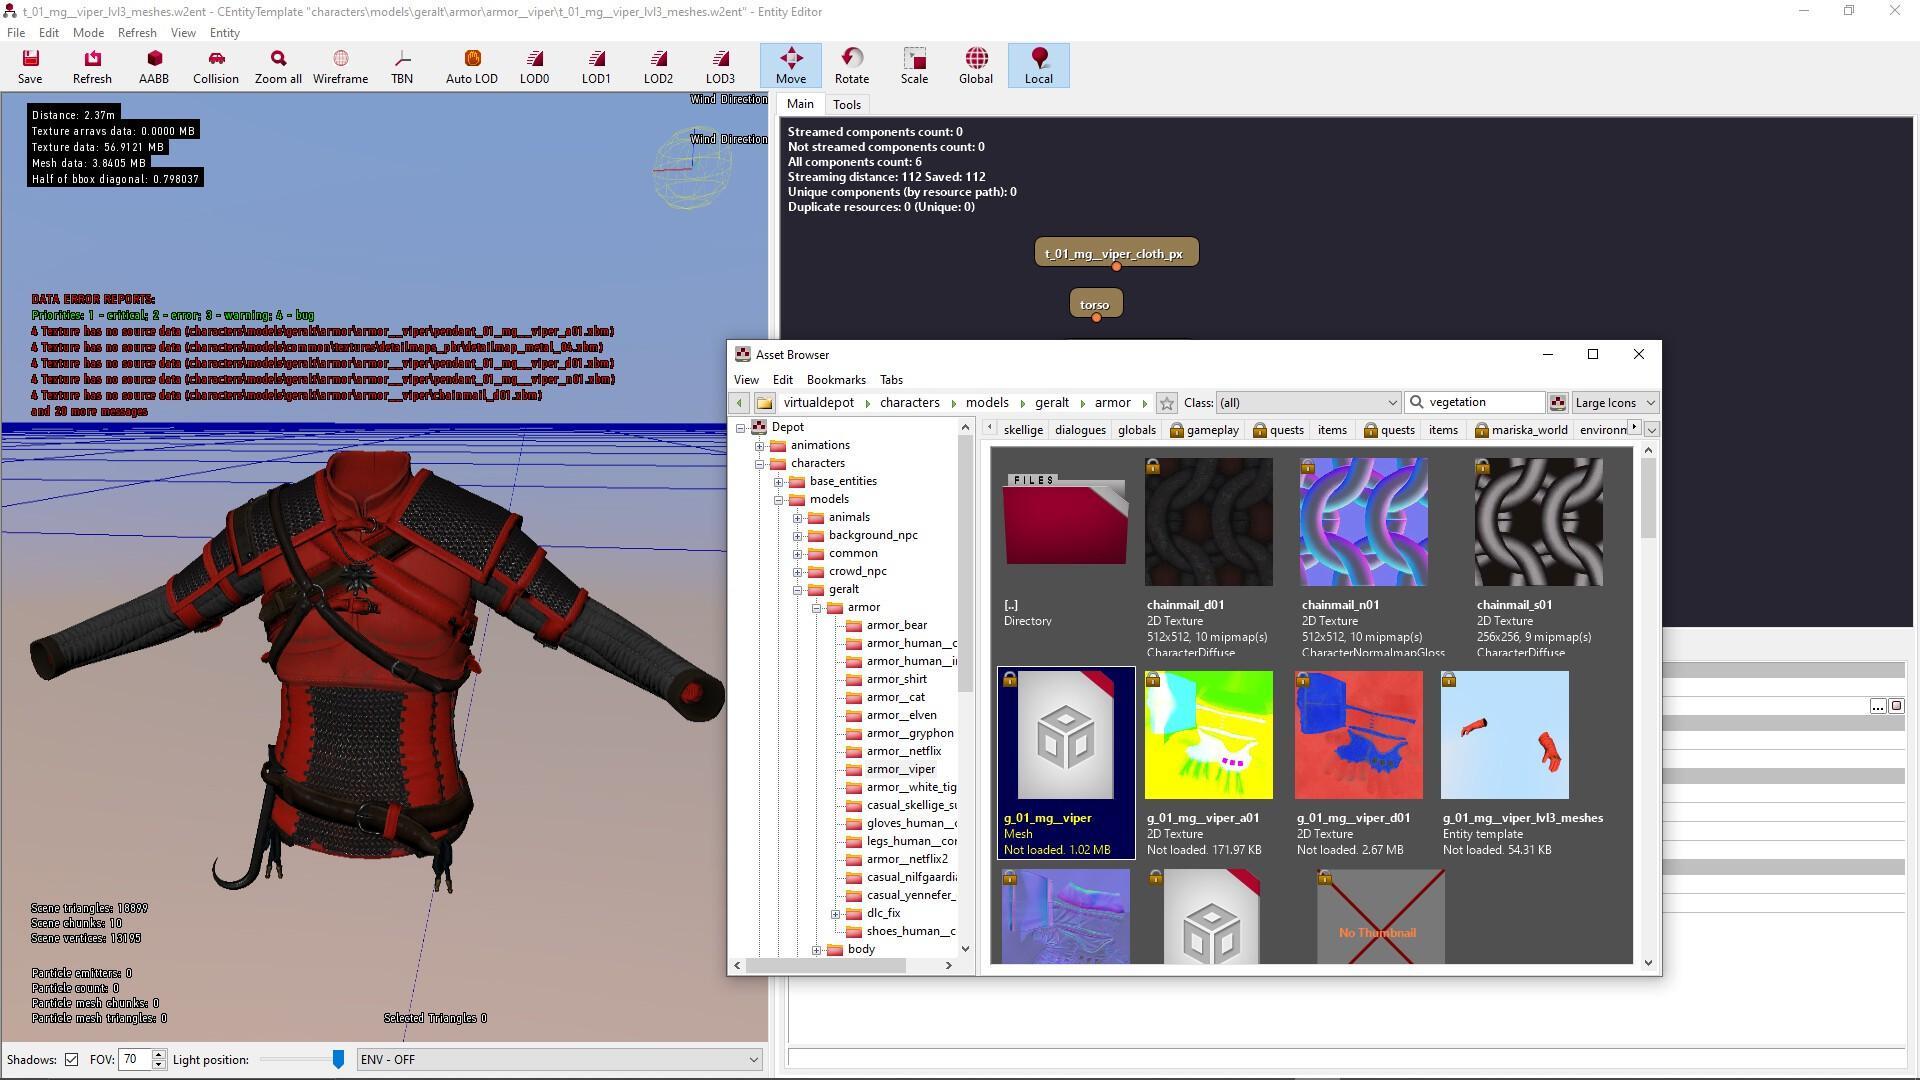Switch to LOD2 display

pyautogui.click(x=658, y=65)
